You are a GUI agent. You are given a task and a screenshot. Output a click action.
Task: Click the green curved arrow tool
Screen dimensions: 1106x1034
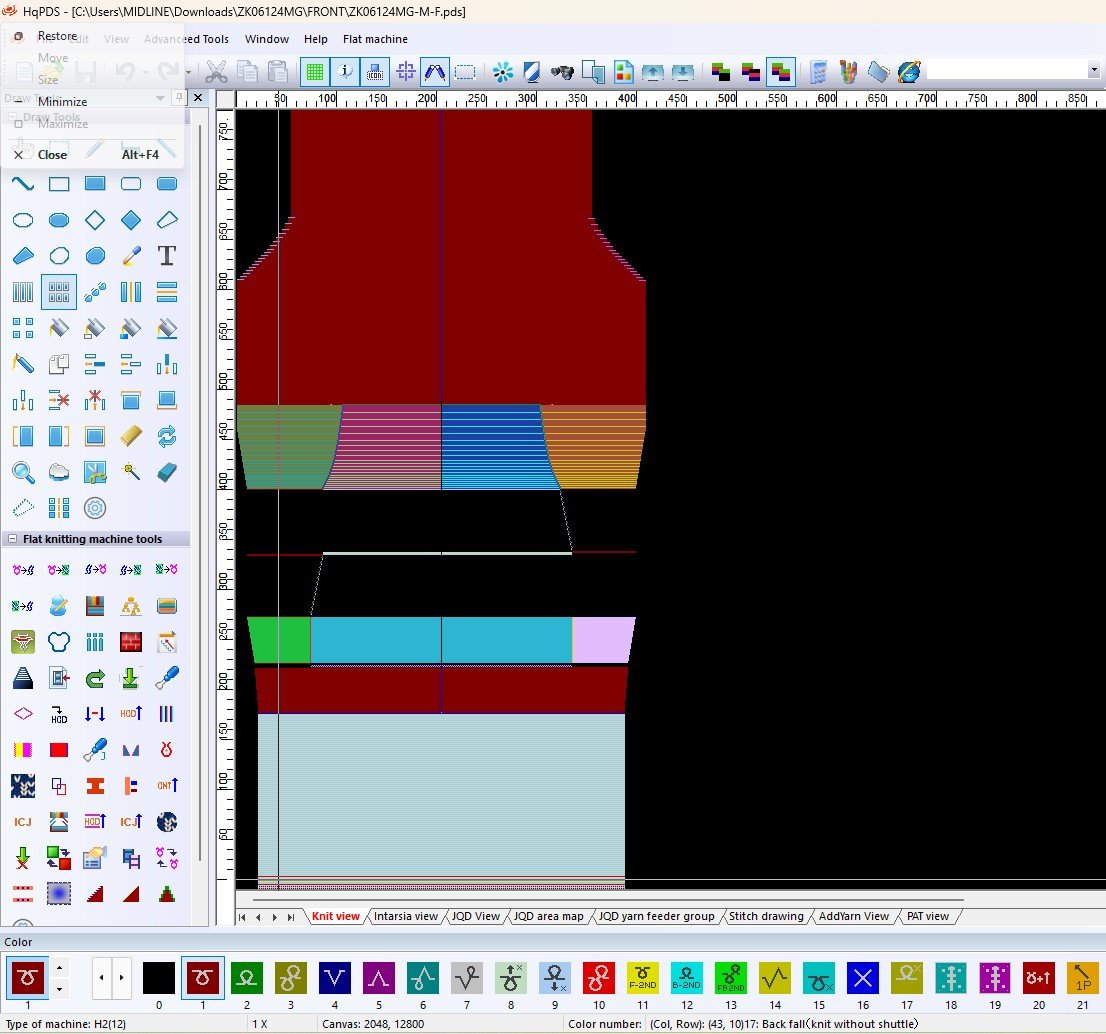click(95, 680)
